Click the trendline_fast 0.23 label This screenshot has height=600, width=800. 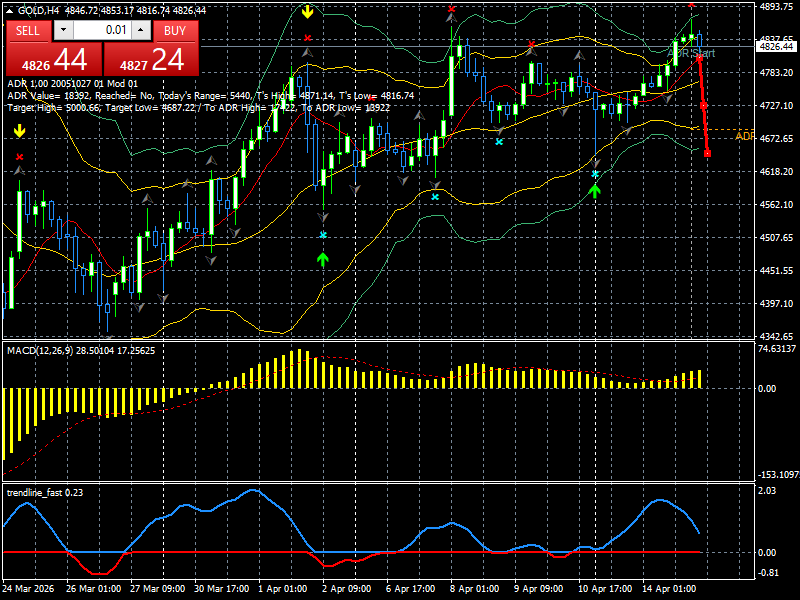pyautogui.click(x=45, y=492)
